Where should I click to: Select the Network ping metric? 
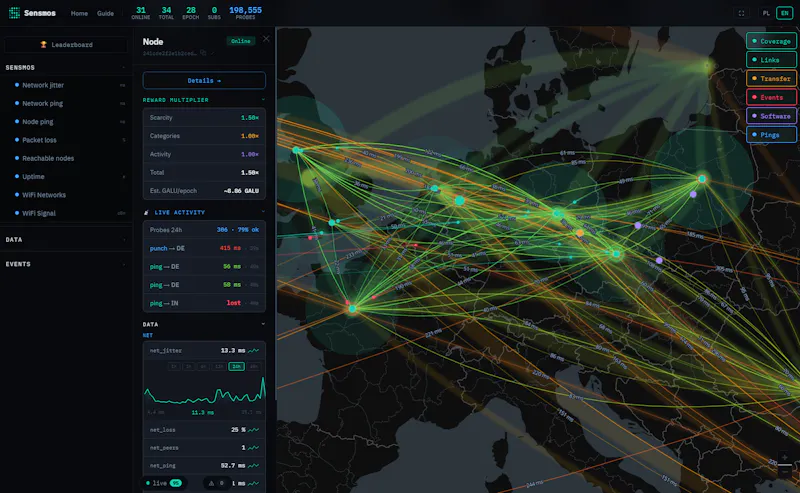coord(66,103)
